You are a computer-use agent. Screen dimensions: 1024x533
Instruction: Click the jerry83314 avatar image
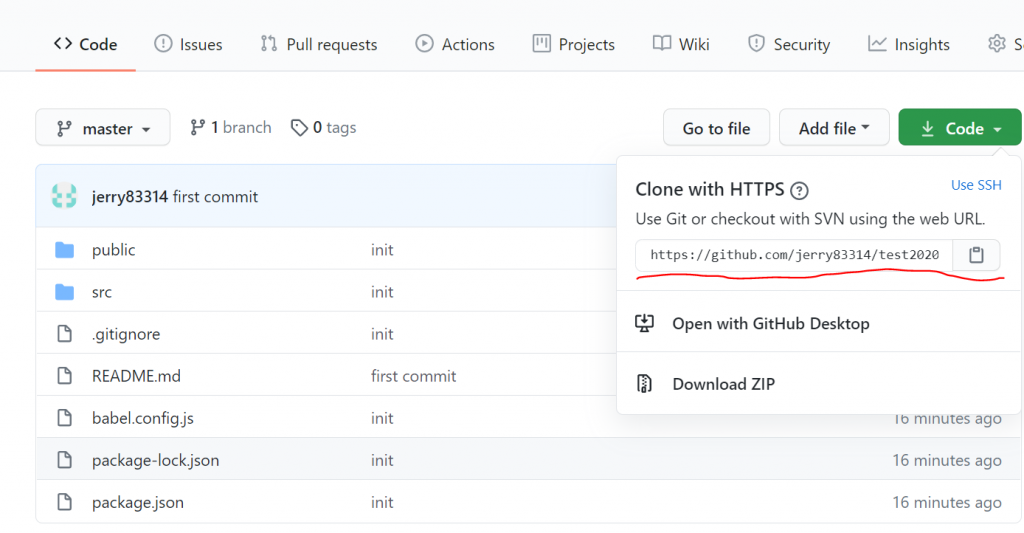65,197
